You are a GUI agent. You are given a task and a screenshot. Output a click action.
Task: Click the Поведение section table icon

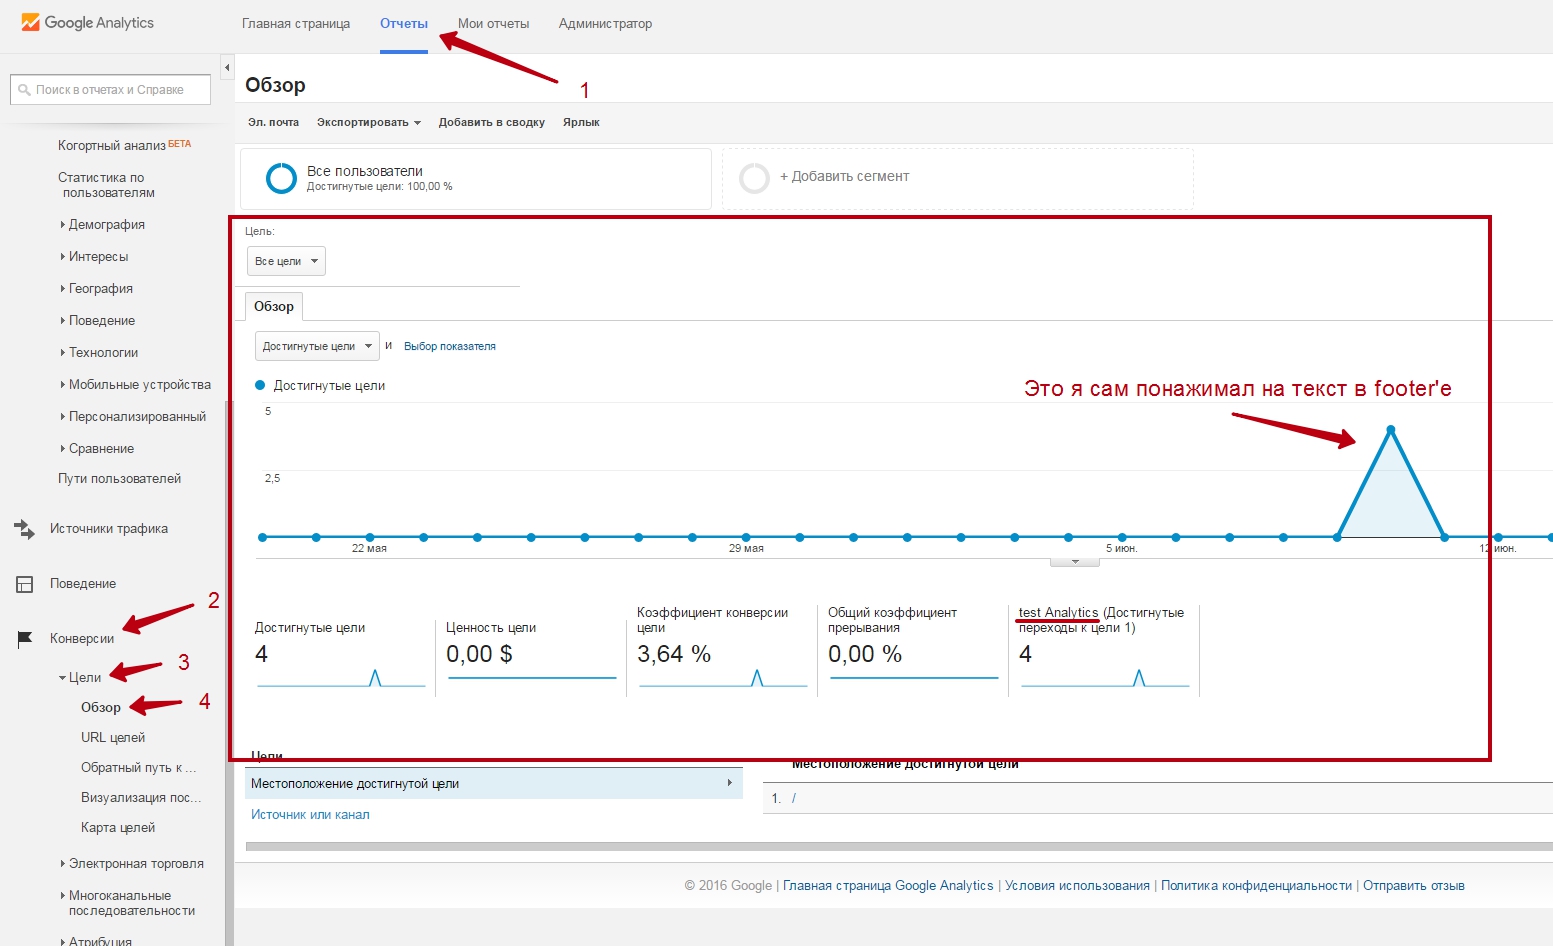[x=24, y=584]
